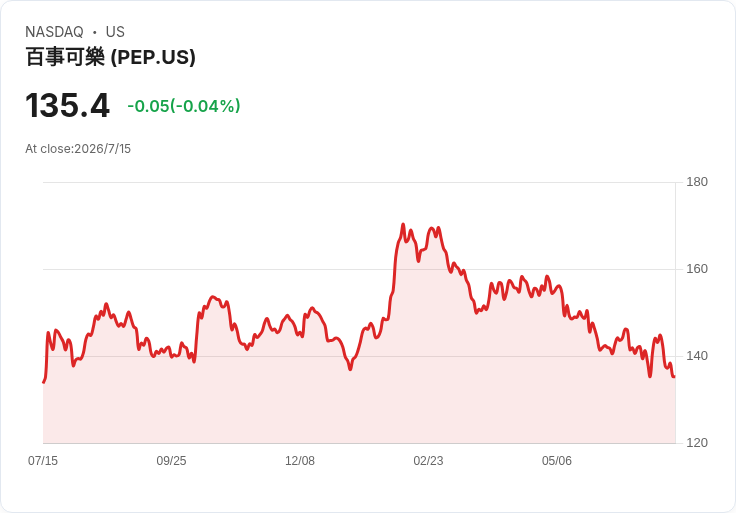
Task: Click the 140 y-axis price label
Action: (x=697, y=356)
